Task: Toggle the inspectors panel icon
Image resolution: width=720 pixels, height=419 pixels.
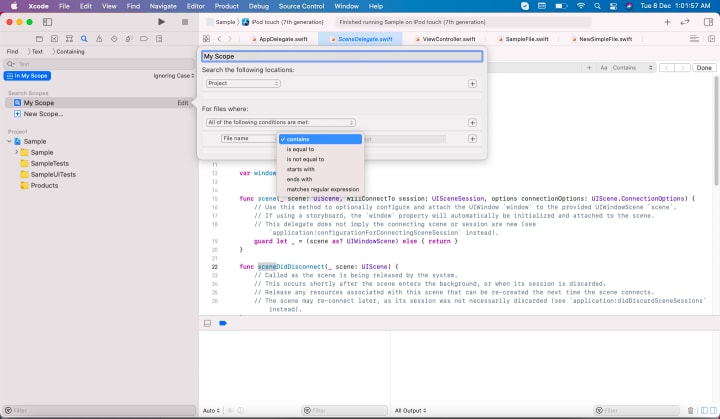Action: (x=708, y=22)
